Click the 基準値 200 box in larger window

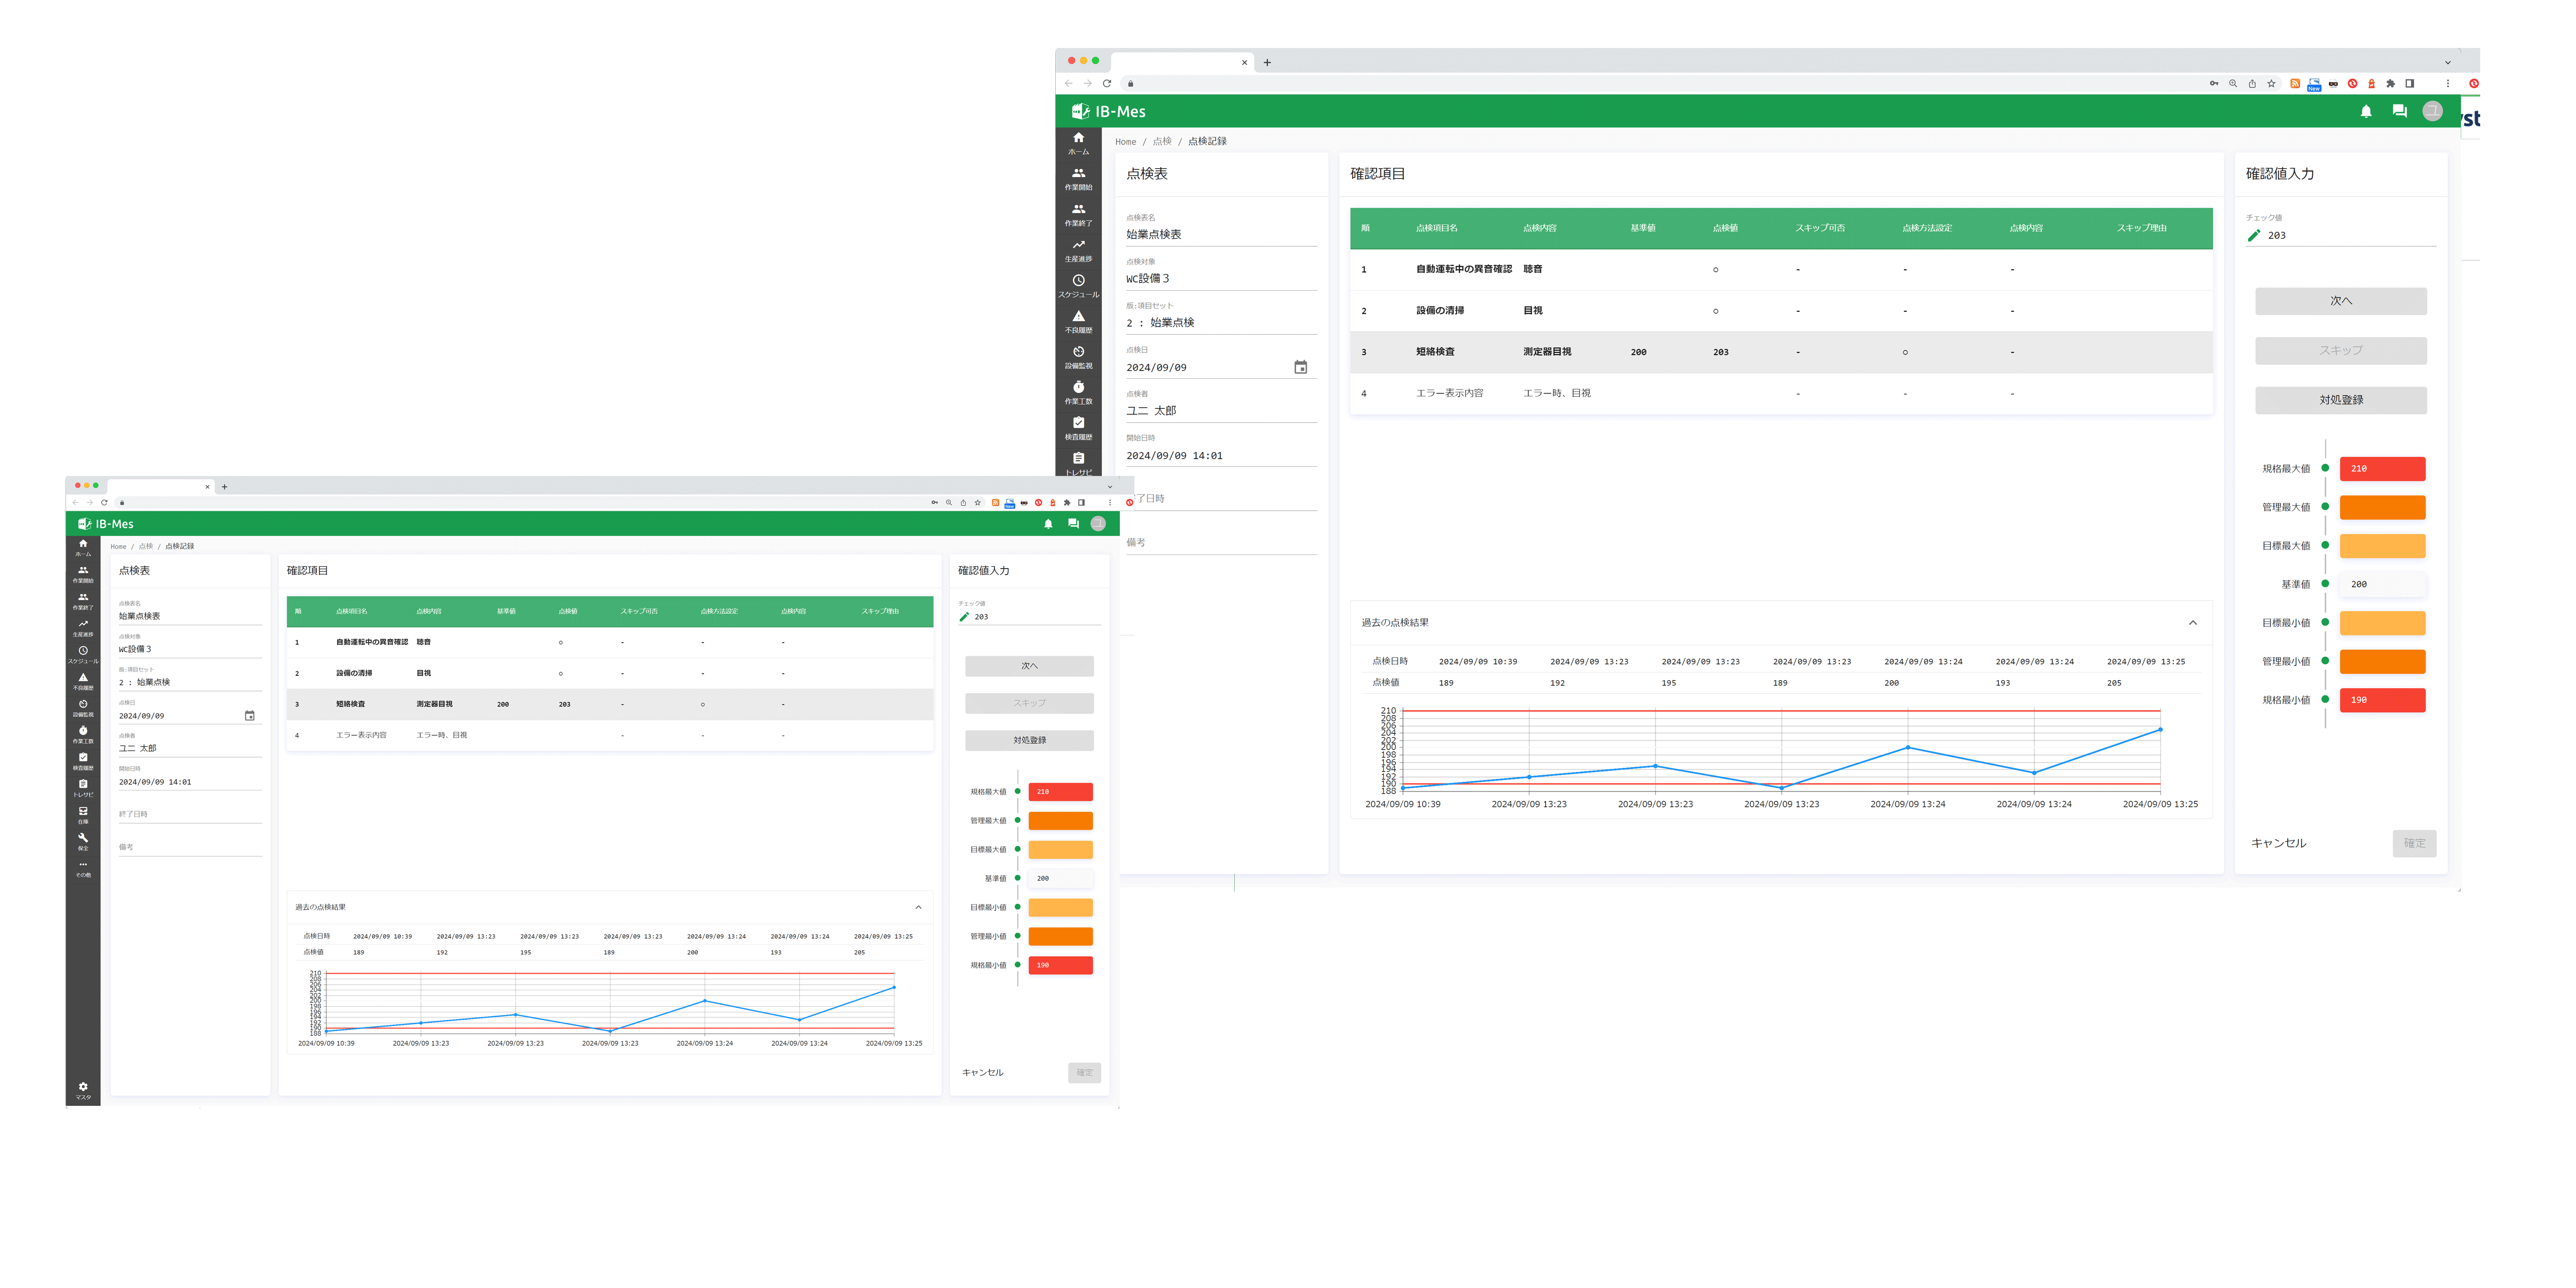(2382, 584)
